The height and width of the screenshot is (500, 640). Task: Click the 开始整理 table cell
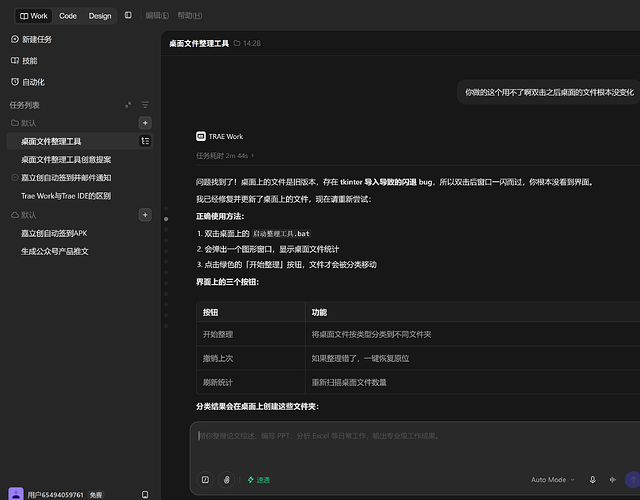pos(251,334)
